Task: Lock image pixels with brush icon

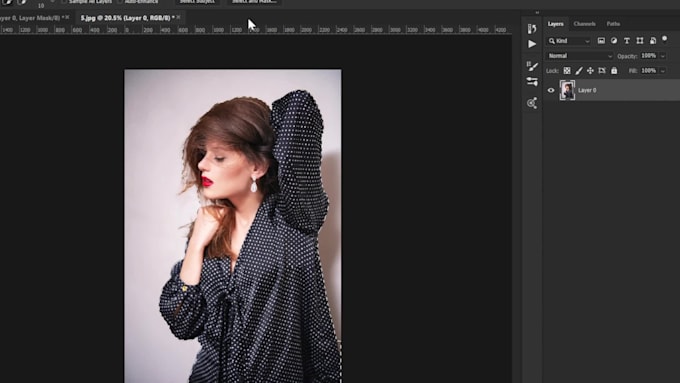Action: 579,71
